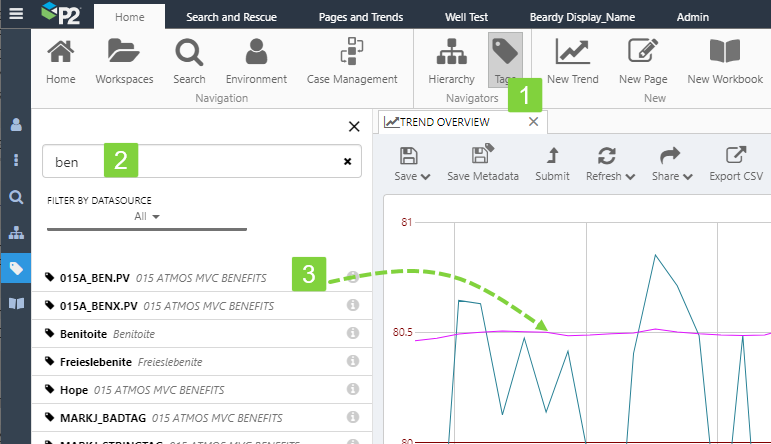Open Case Management from the ribbon
The image size is (771, 444).
352,61
